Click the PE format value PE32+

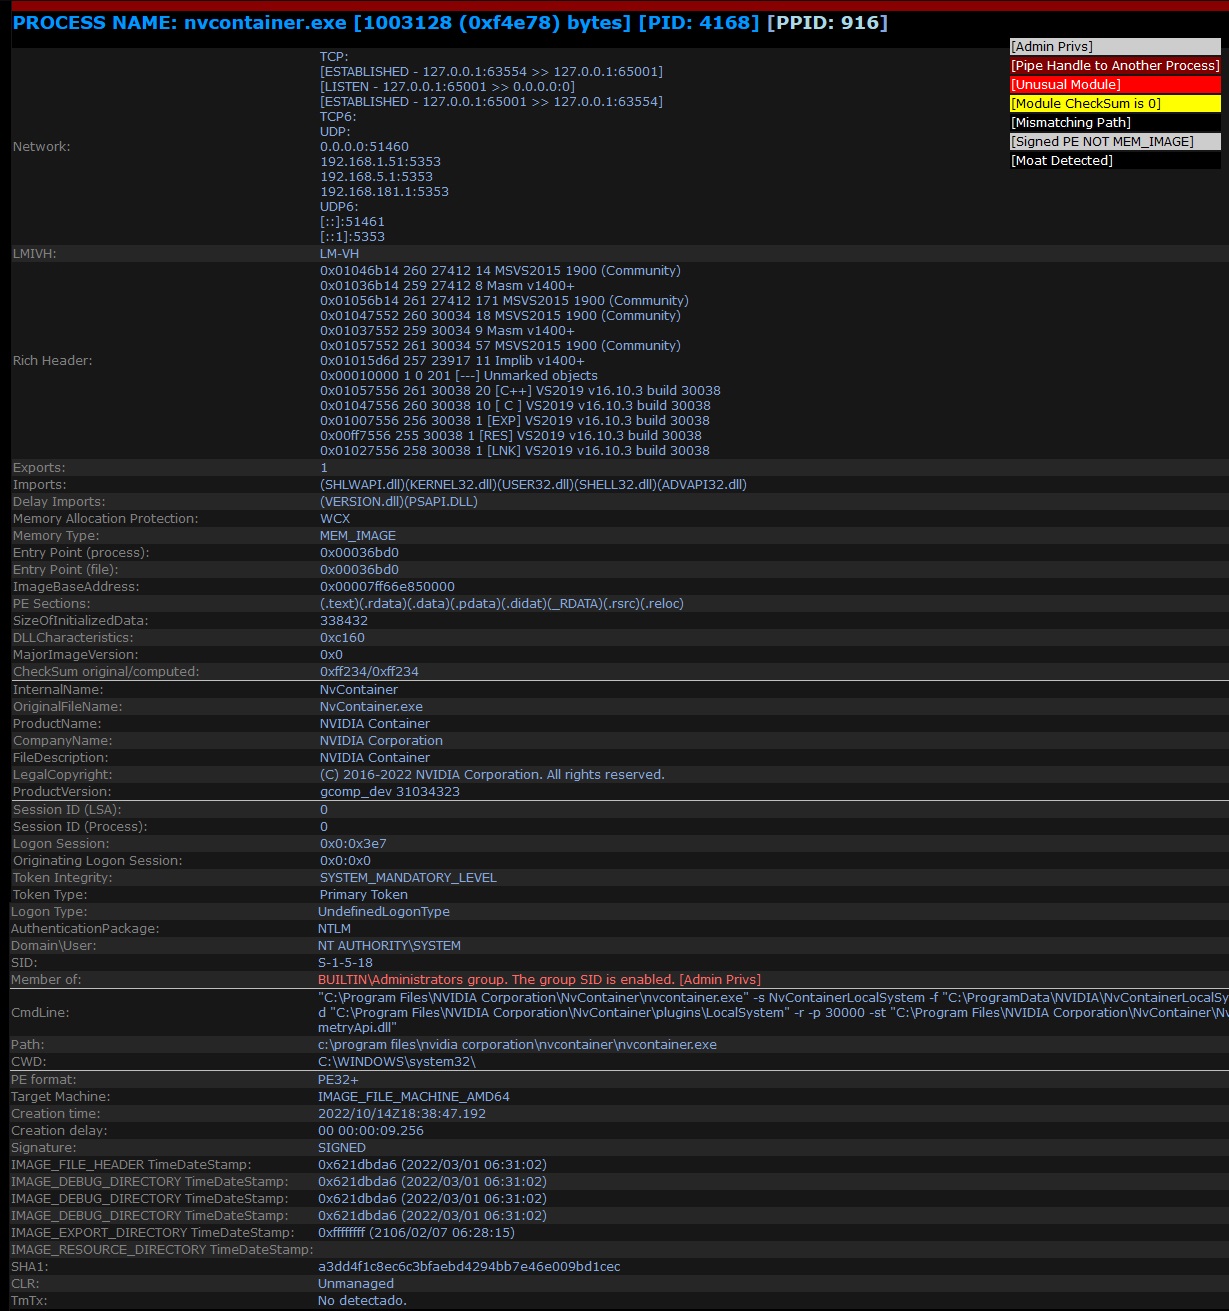(x=338, y=1080)
